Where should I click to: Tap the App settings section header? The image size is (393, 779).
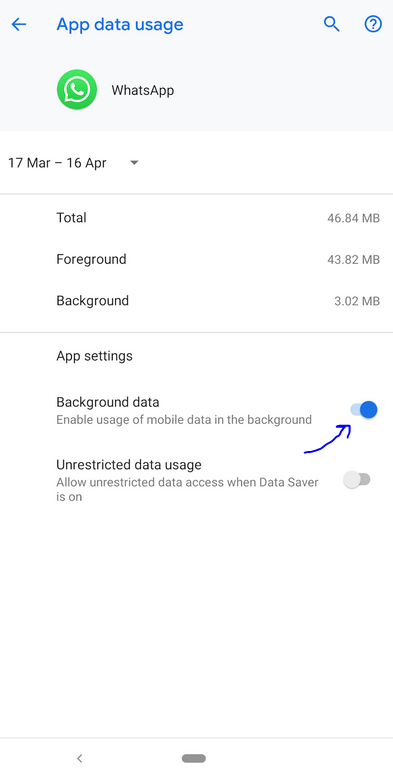(x=94, y=356)
